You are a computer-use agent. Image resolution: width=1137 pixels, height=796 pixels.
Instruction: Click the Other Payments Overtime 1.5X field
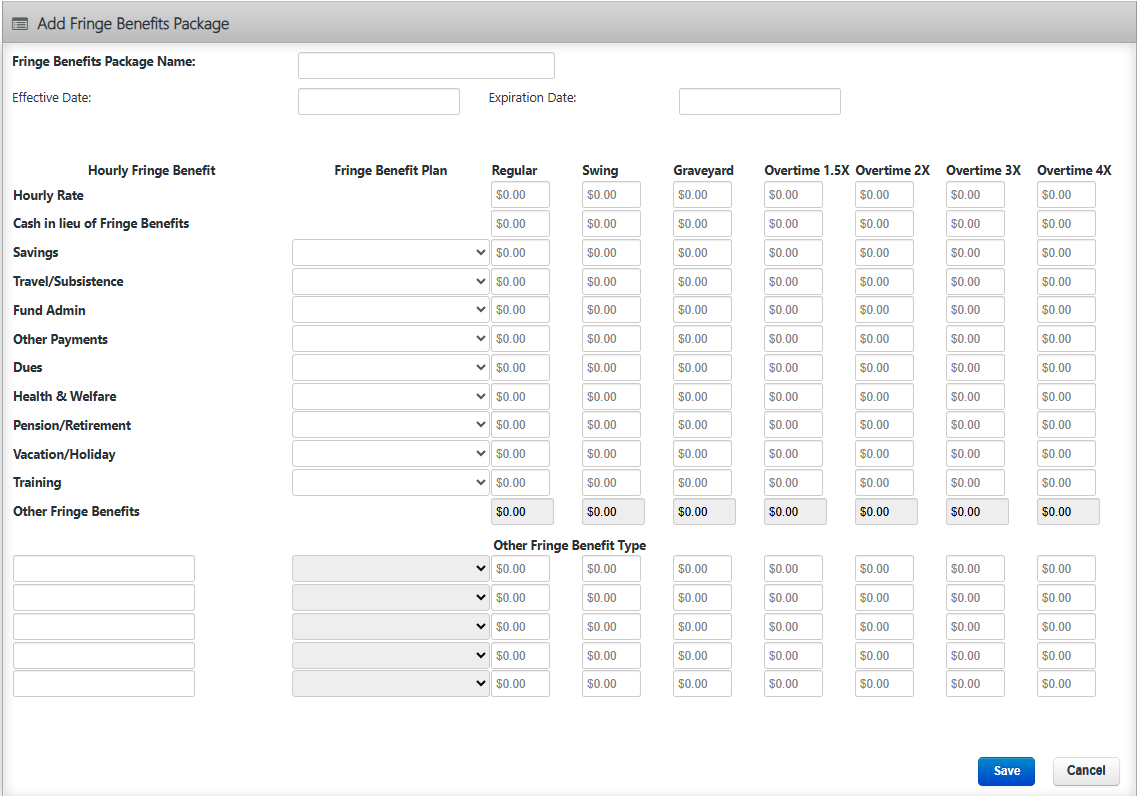click(793, 339)
